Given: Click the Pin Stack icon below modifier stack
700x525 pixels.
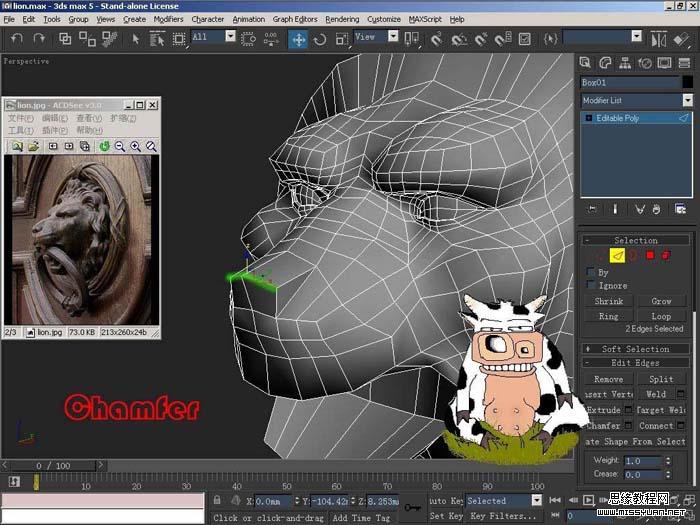Looking at the screenshot, I should pyautogui.click(x=592, y=209).
